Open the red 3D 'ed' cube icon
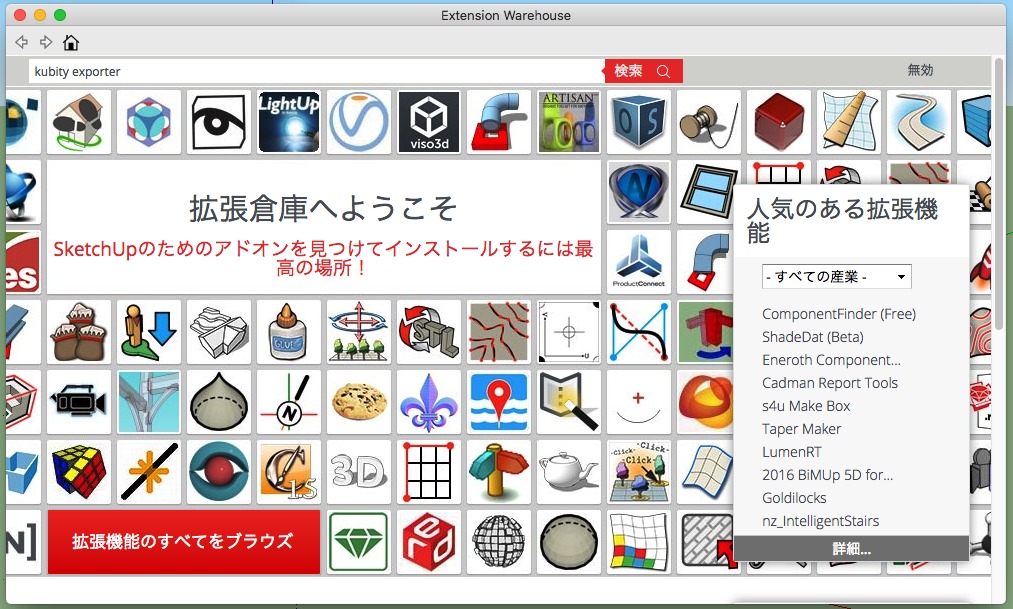The height and width of the screenshot is (609, 1013). click(429, 542)
